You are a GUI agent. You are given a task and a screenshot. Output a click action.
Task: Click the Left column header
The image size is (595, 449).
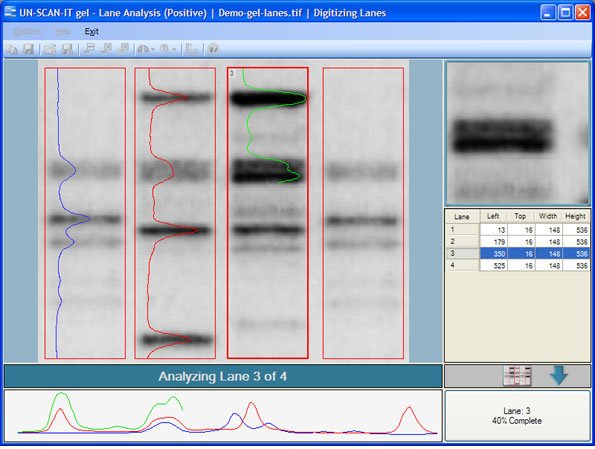tap(493, 216)
